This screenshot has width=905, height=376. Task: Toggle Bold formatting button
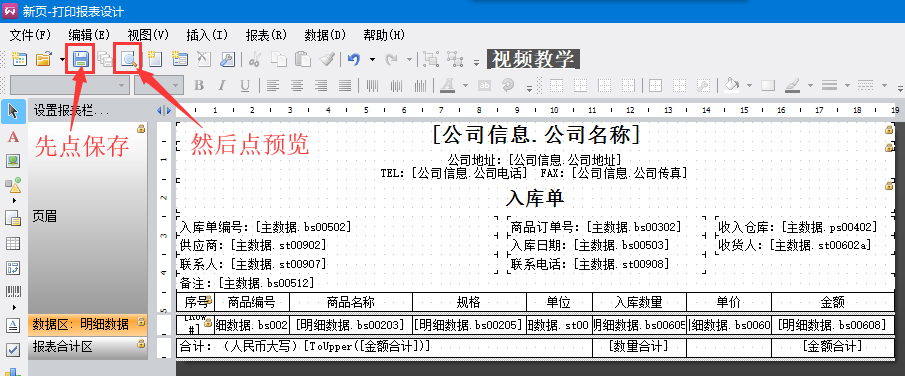click(x=199, y=85)
